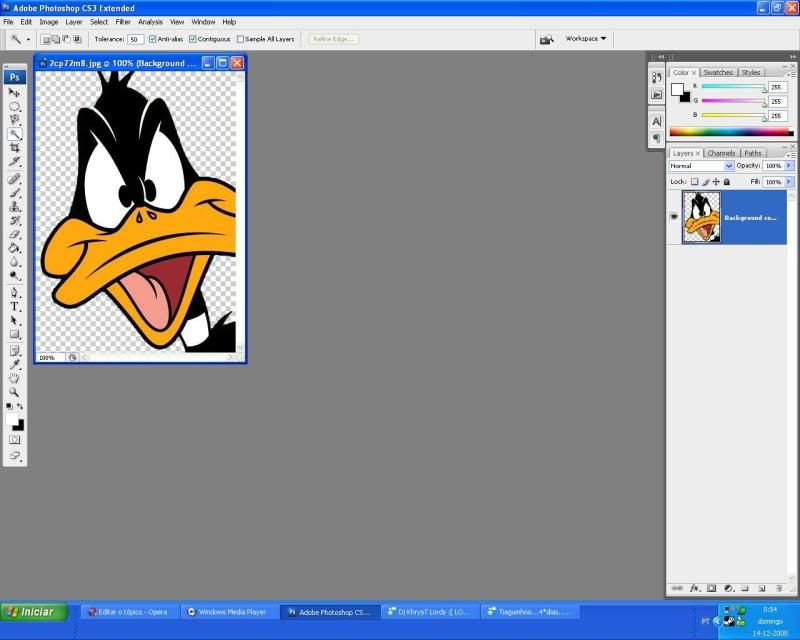Pick a color from the spectrum ramp
Image resolution: width=800 pixels, height=640 pixels.
[732, 132]
